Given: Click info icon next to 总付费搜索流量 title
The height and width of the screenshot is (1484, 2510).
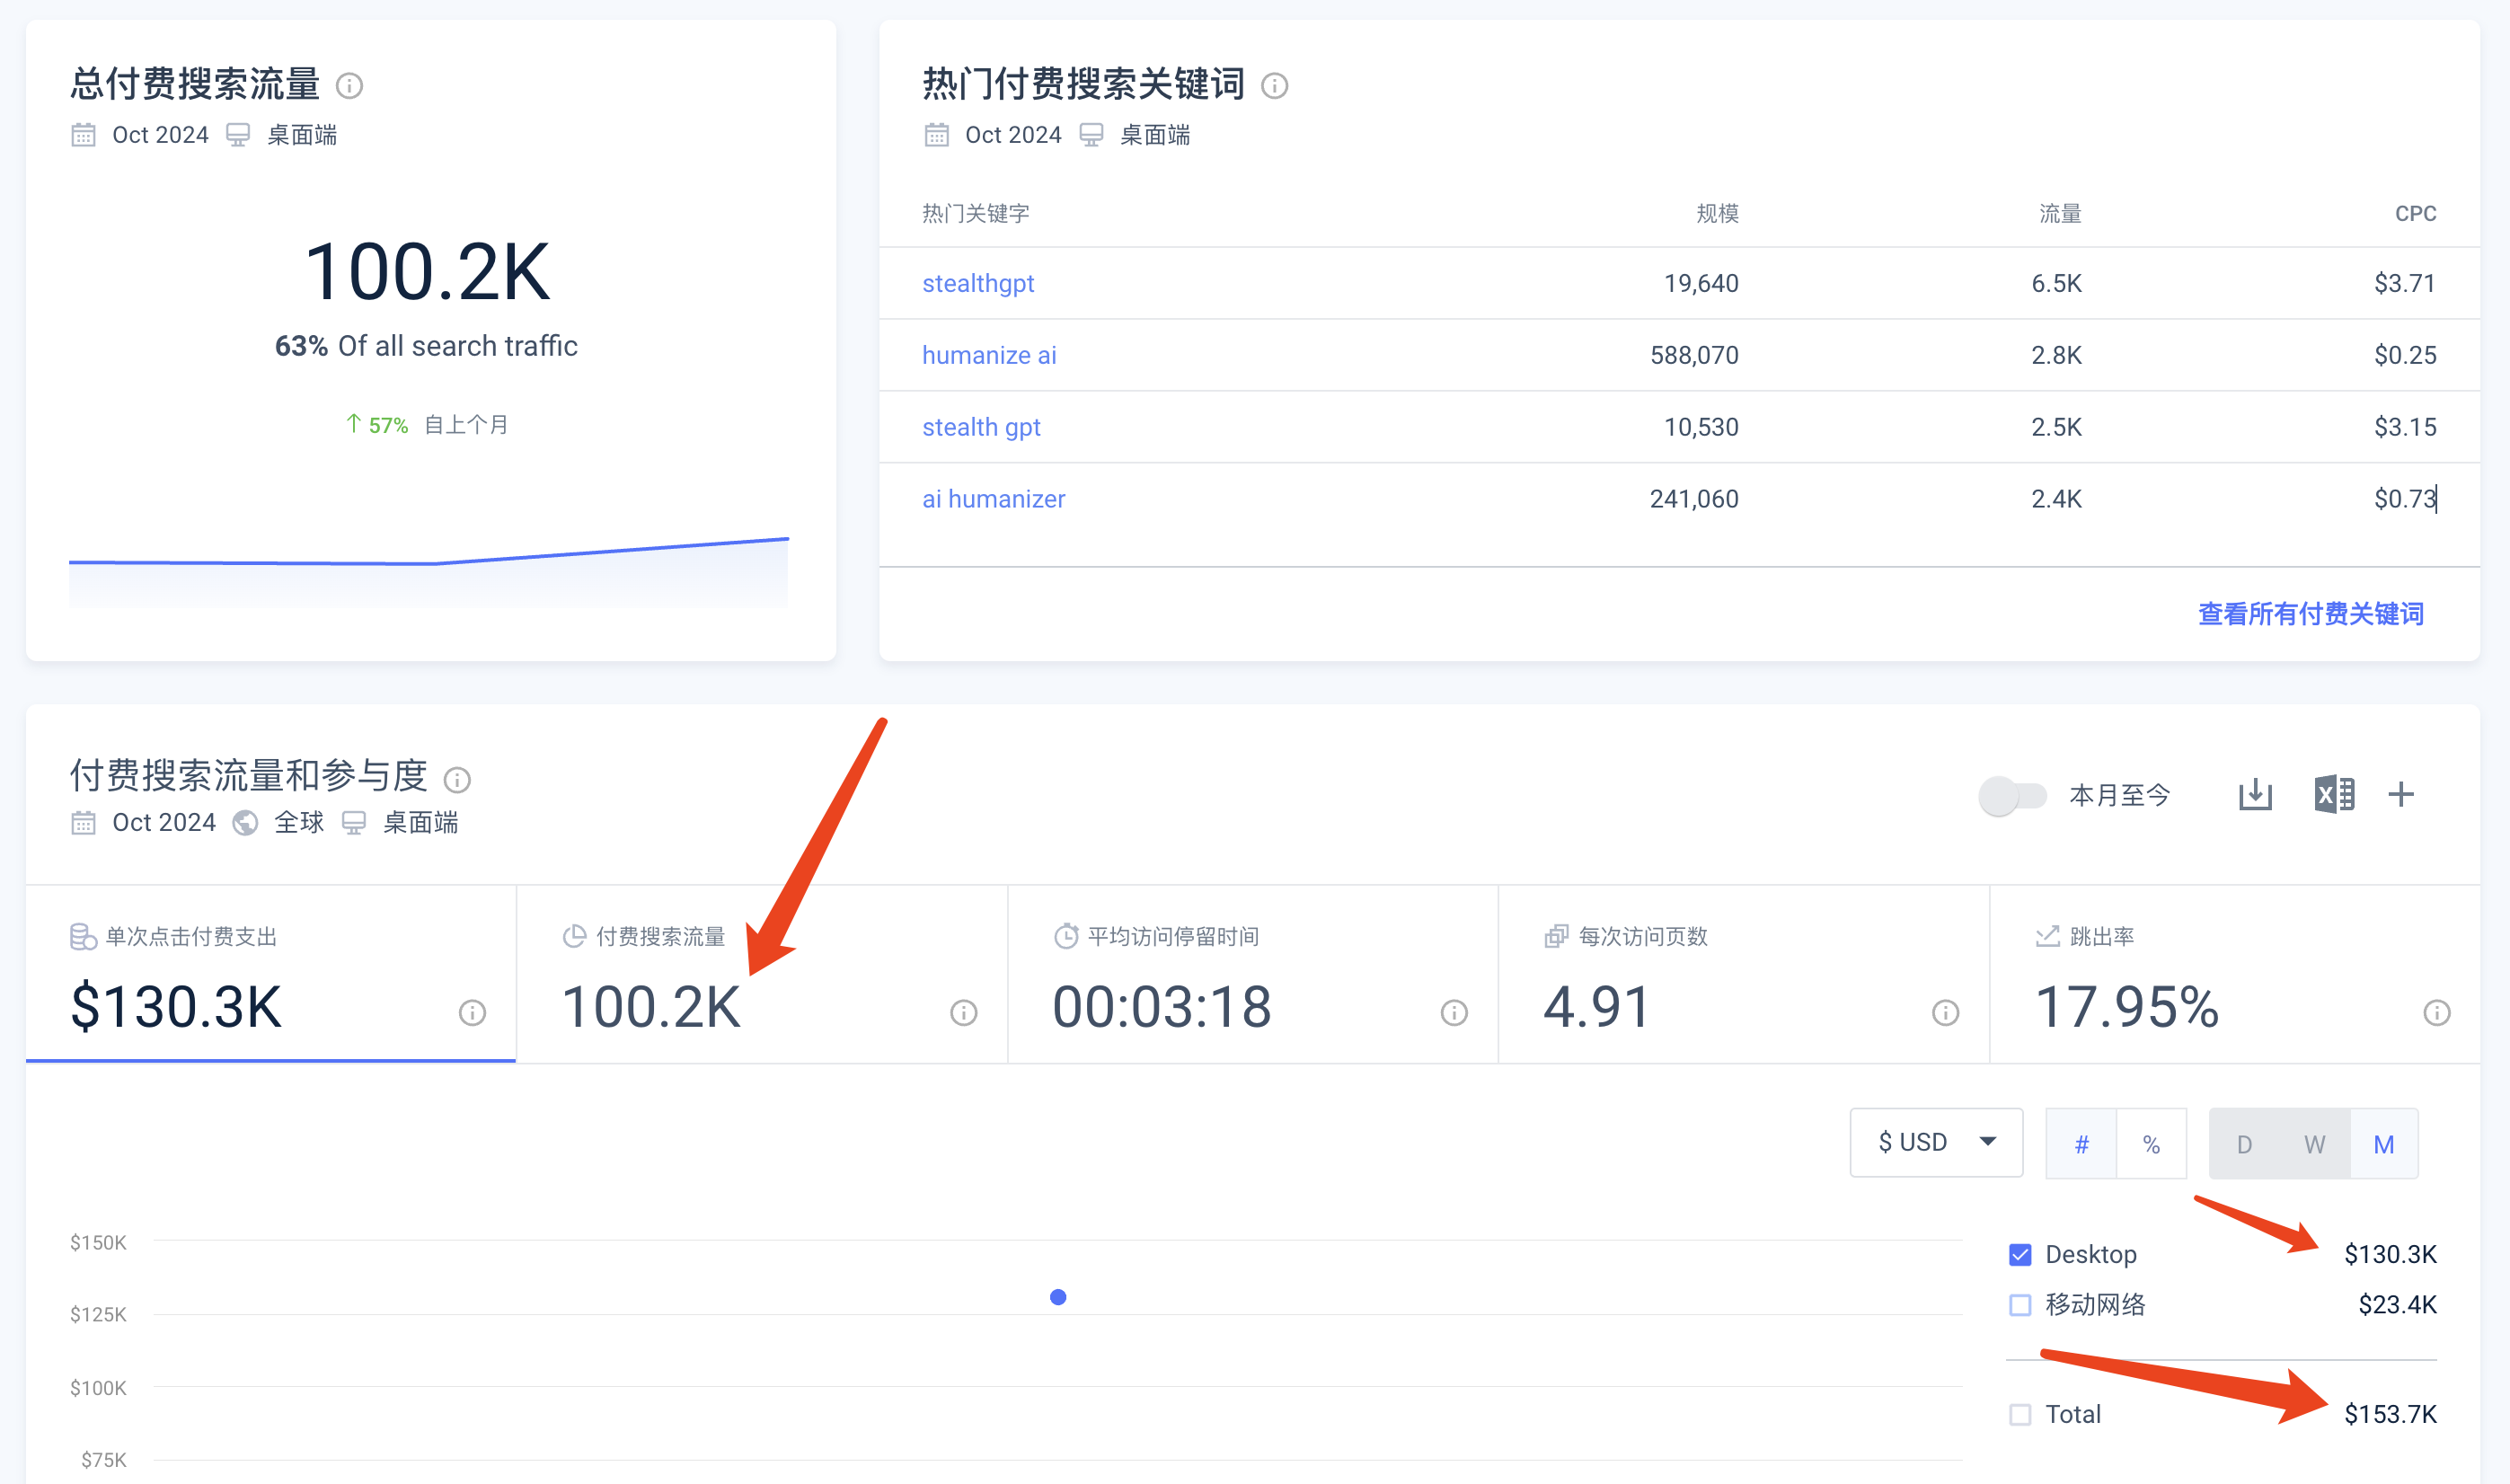Looking at the screenshot, I should click(349, 86).
